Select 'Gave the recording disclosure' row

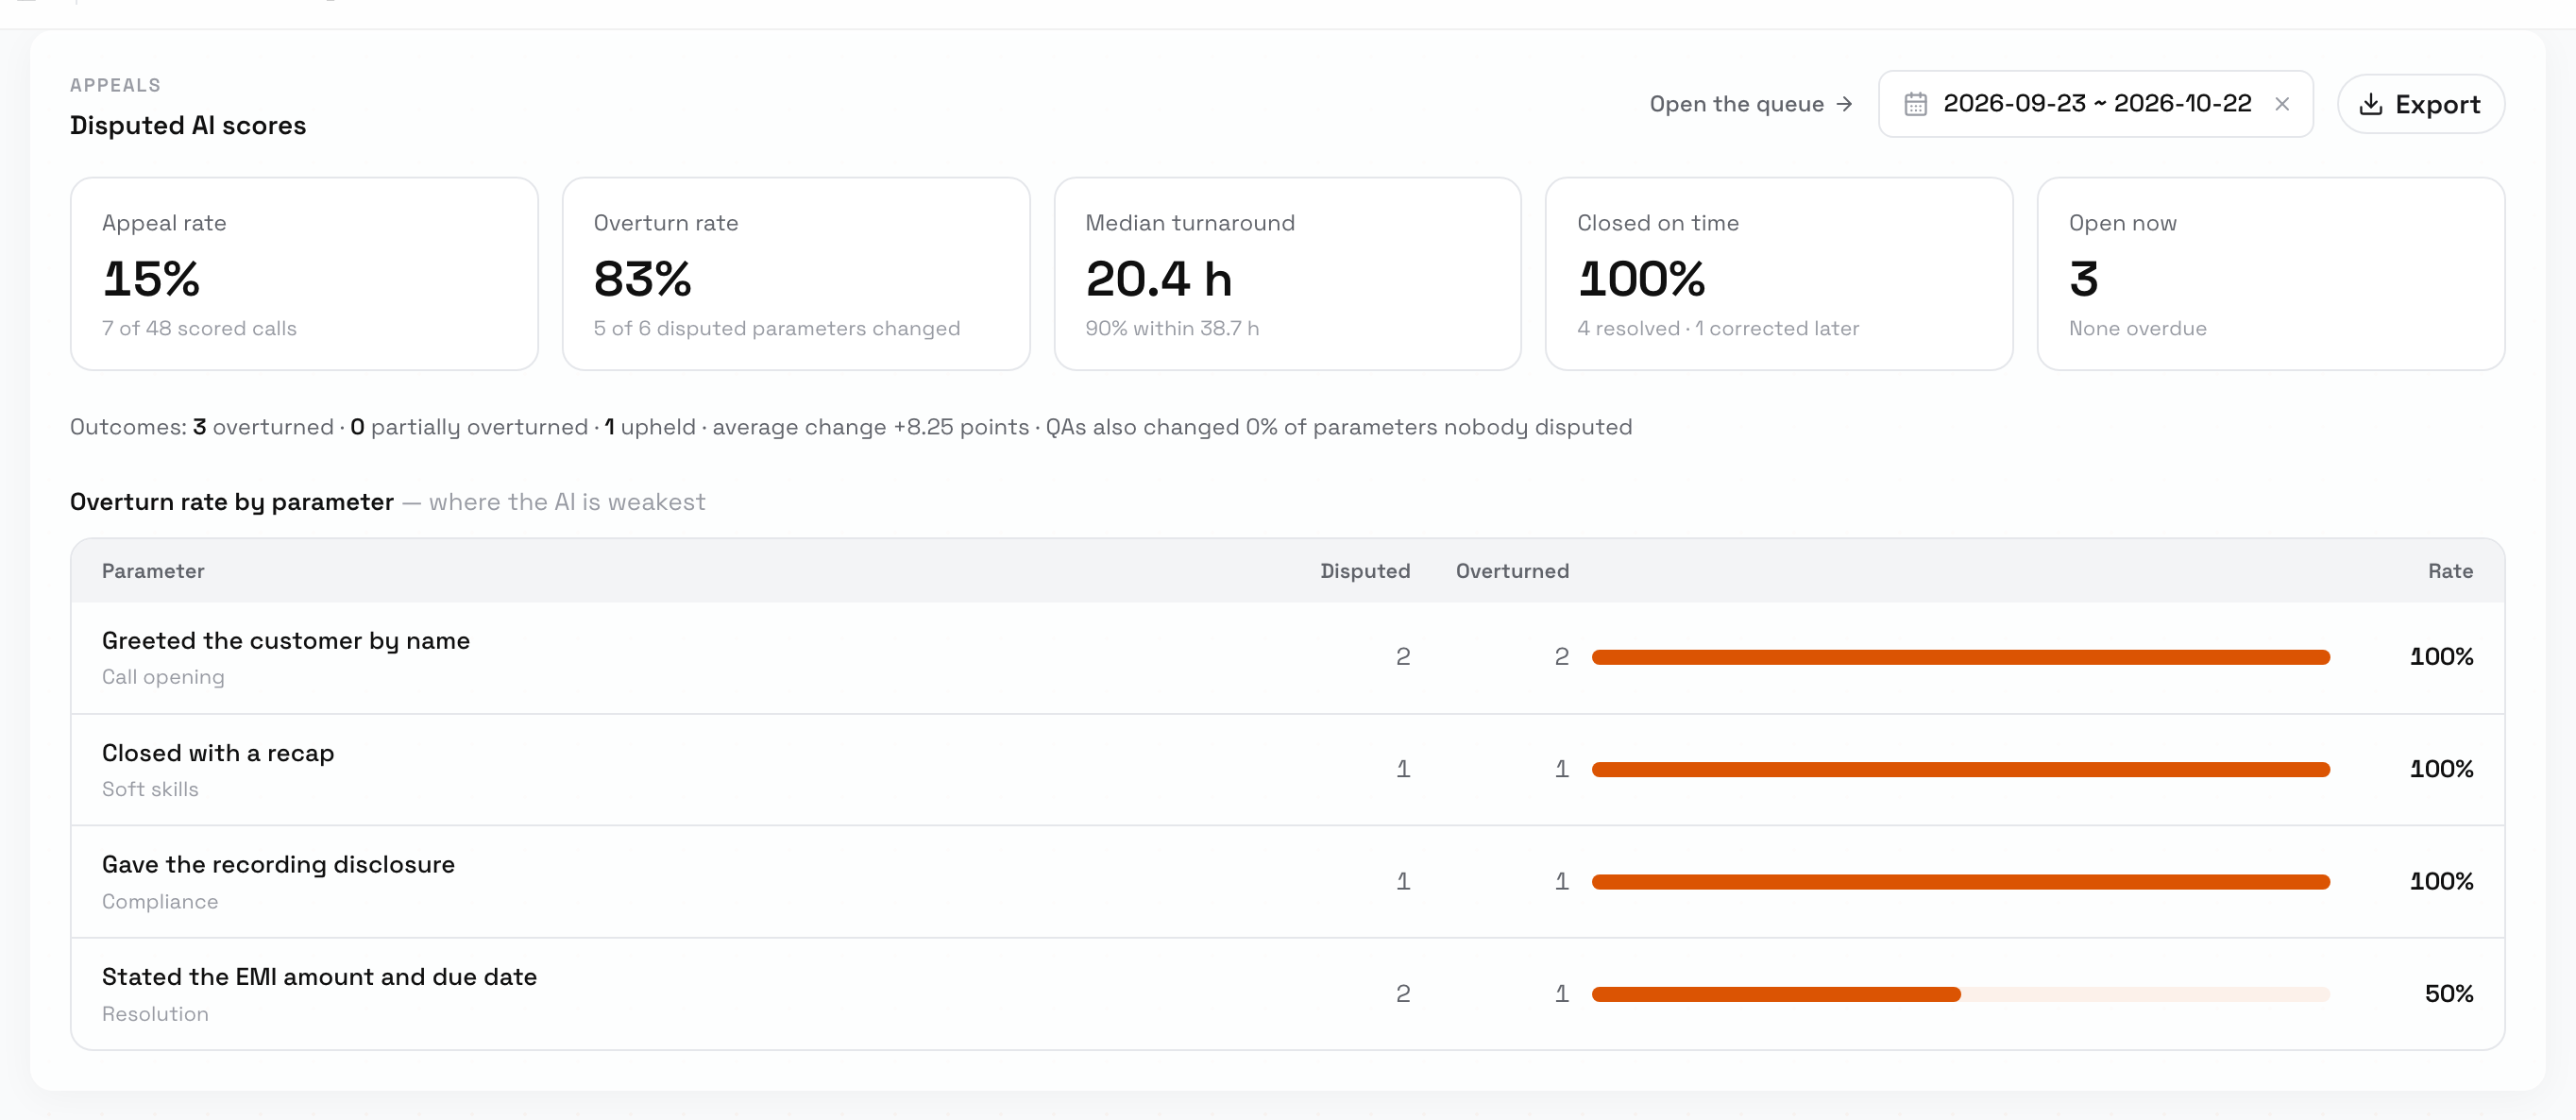click(1287, 881)
